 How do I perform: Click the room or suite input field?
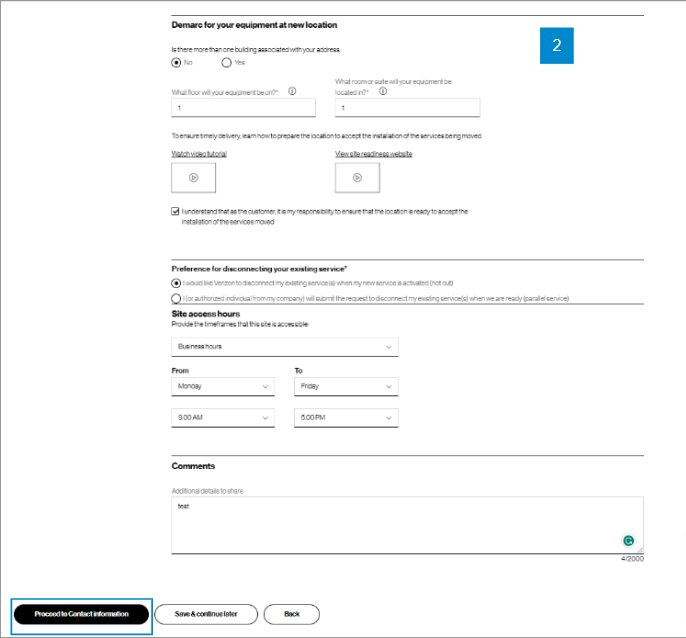407,108
